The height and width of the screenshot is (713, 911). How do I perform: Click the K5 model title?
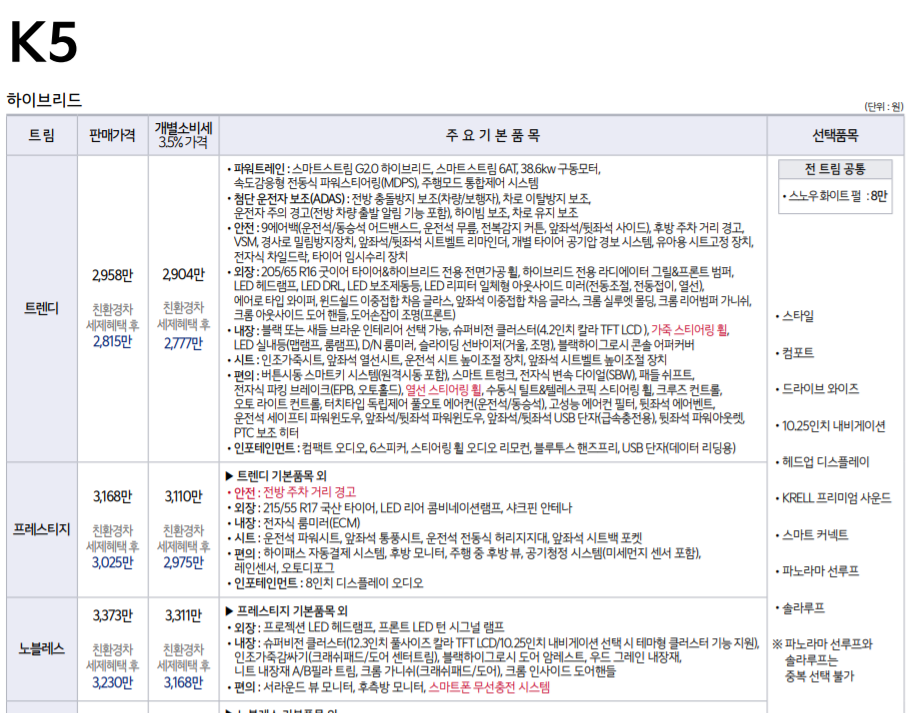[x=44, y=42]
